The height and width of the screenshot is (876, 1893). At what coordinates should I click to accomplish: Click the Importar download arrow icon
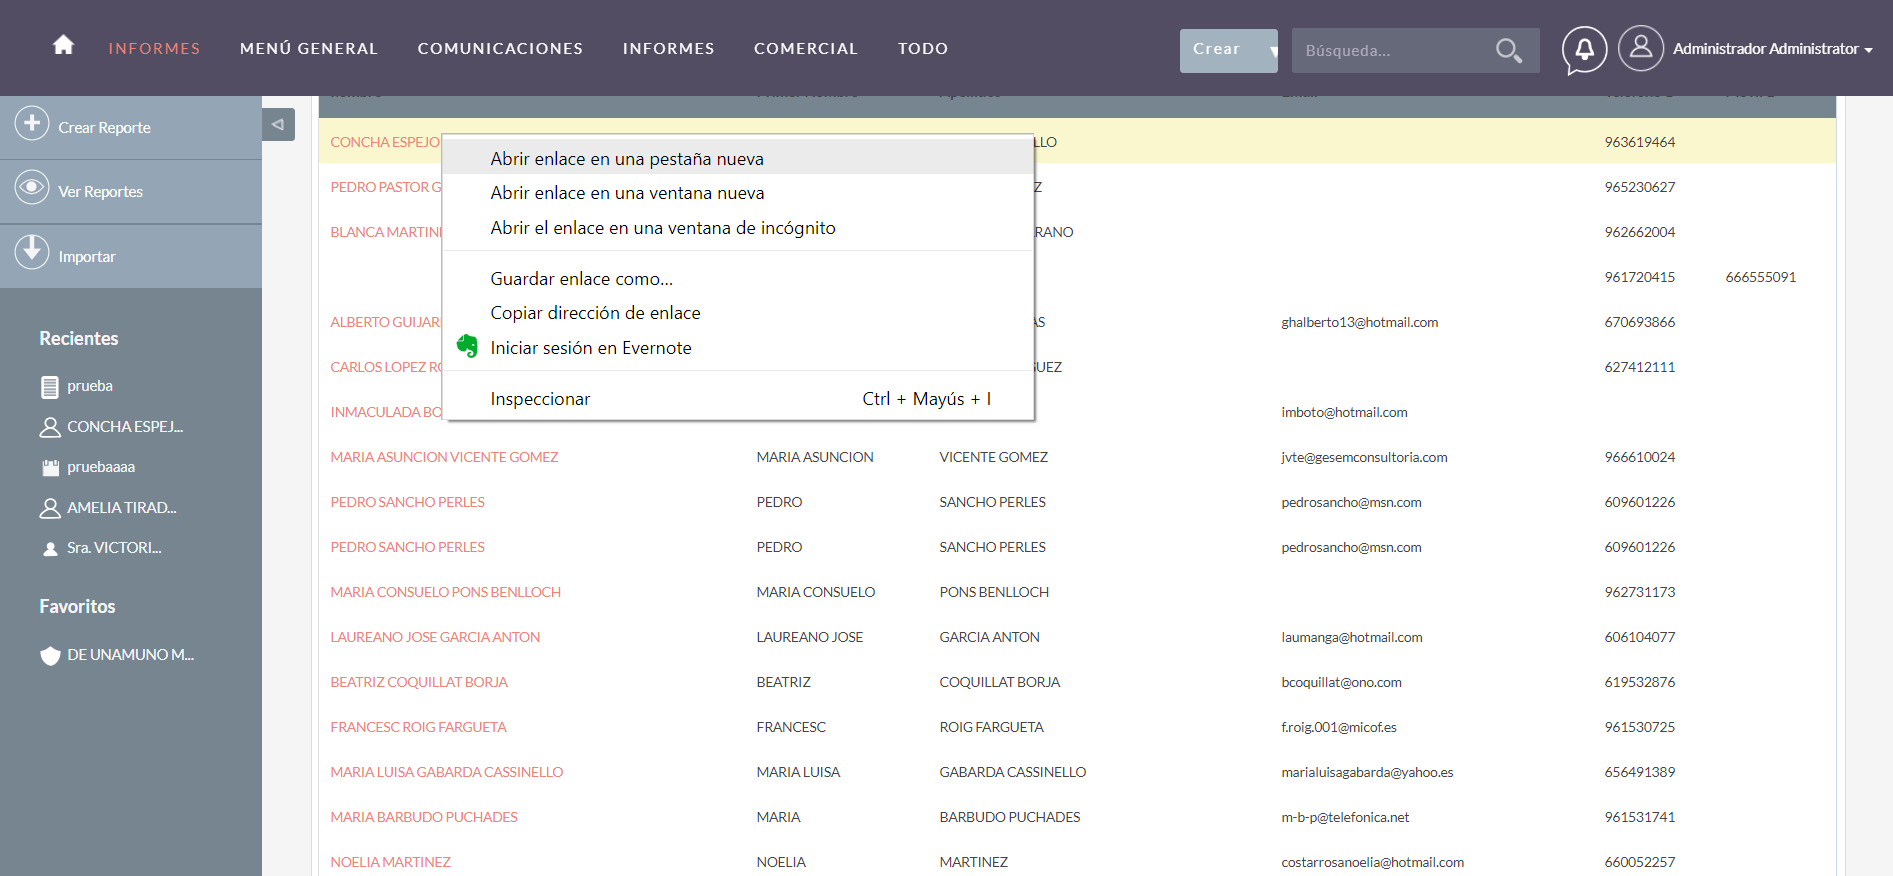[x=32, y=251]
